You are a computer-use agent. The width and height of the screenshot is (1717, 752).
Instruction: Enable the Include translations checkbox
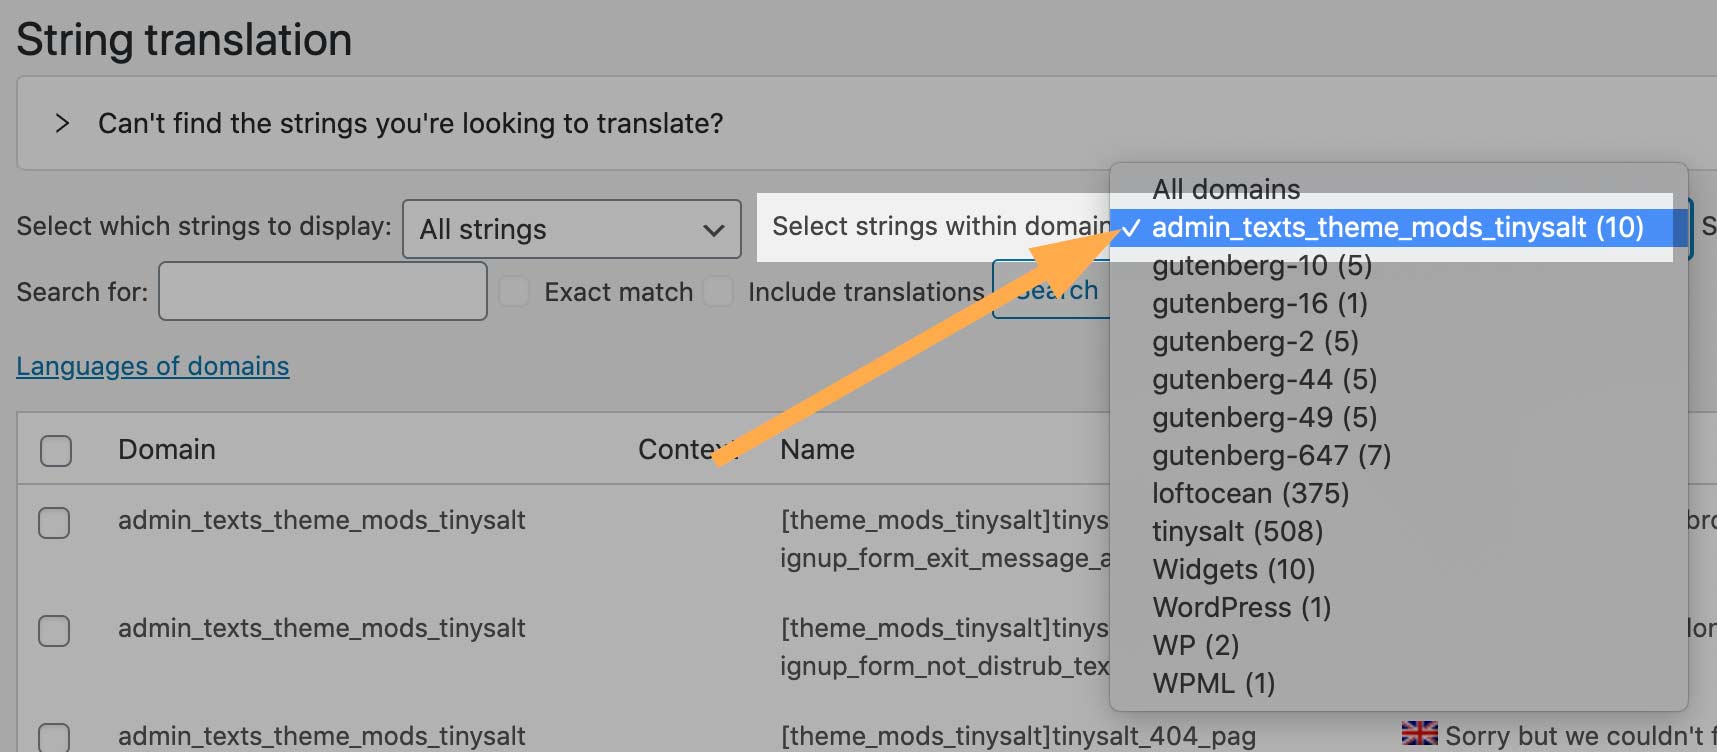(x=718, y=292)
